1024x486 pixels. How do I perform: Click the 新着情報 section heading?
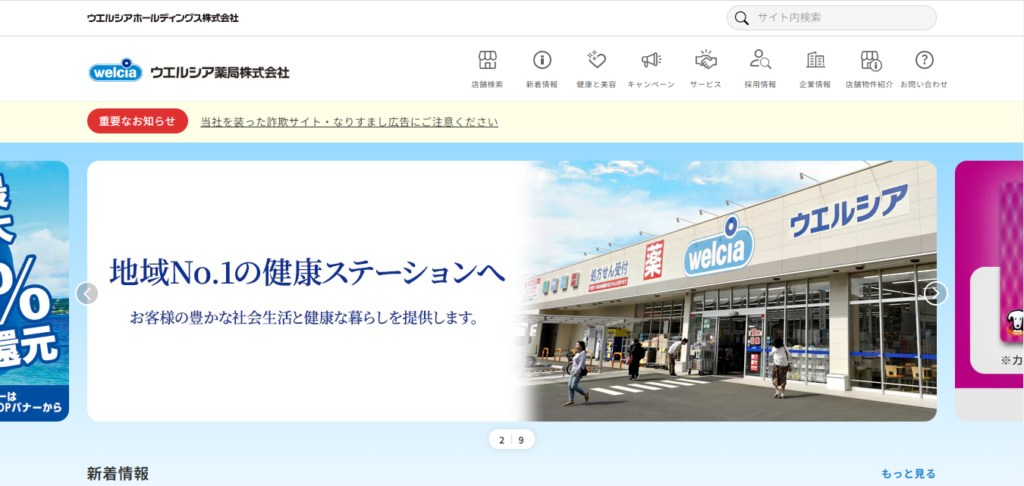(x=118, y=474)
